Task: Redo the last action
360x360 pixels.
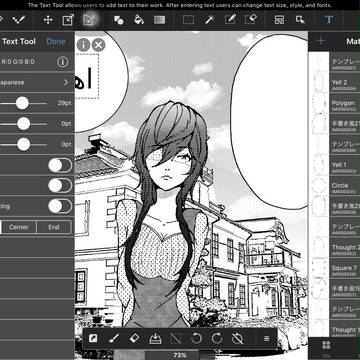Action: [217, 339]
